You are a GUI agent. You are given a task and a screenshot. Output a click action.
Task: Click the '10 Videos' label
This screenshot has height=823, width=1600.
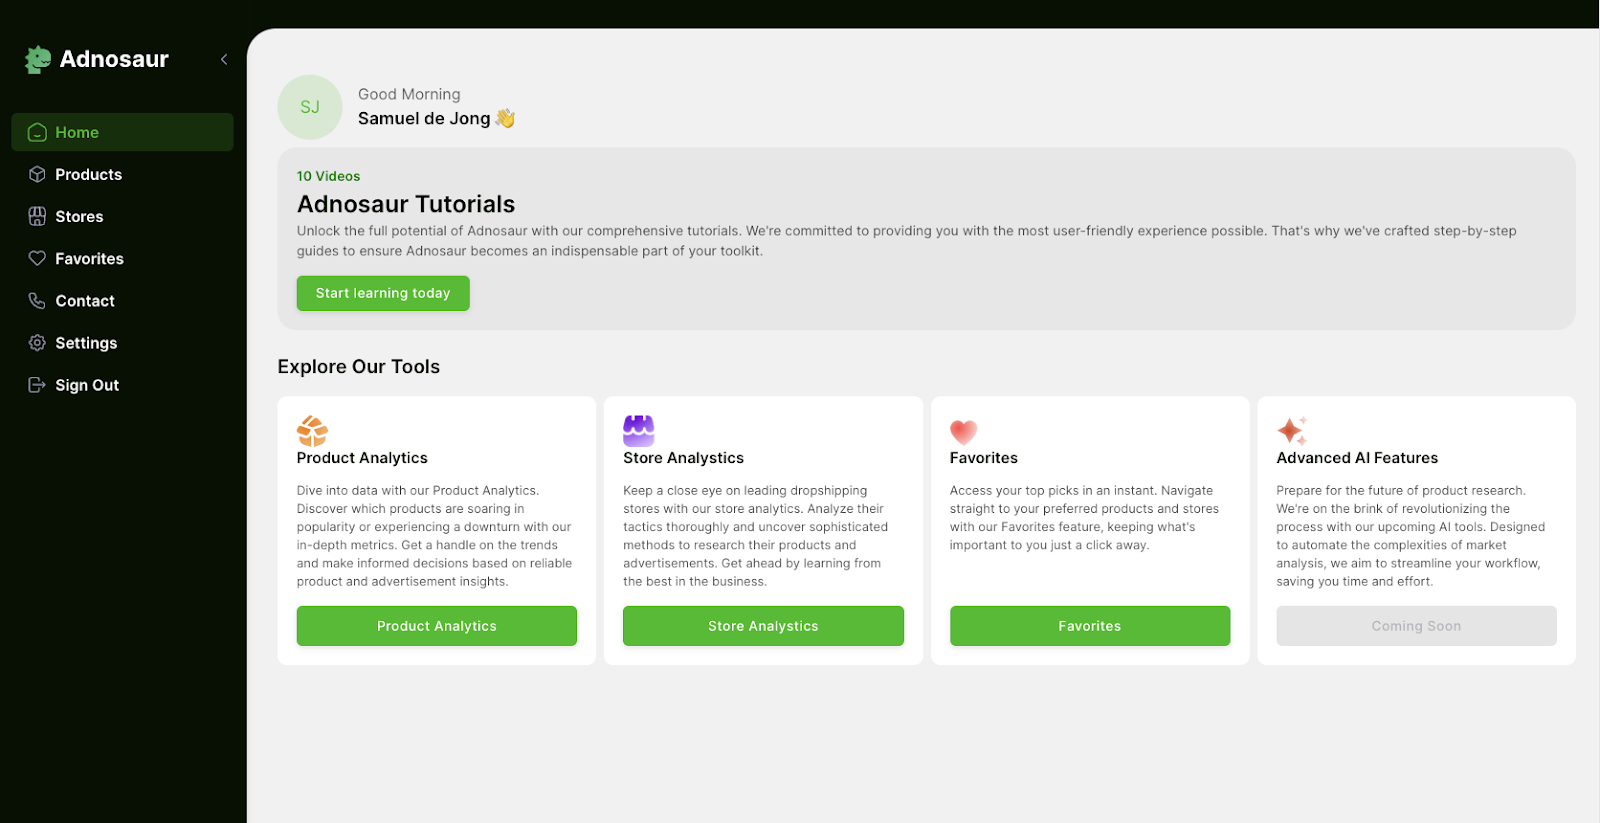coord(328,176)
